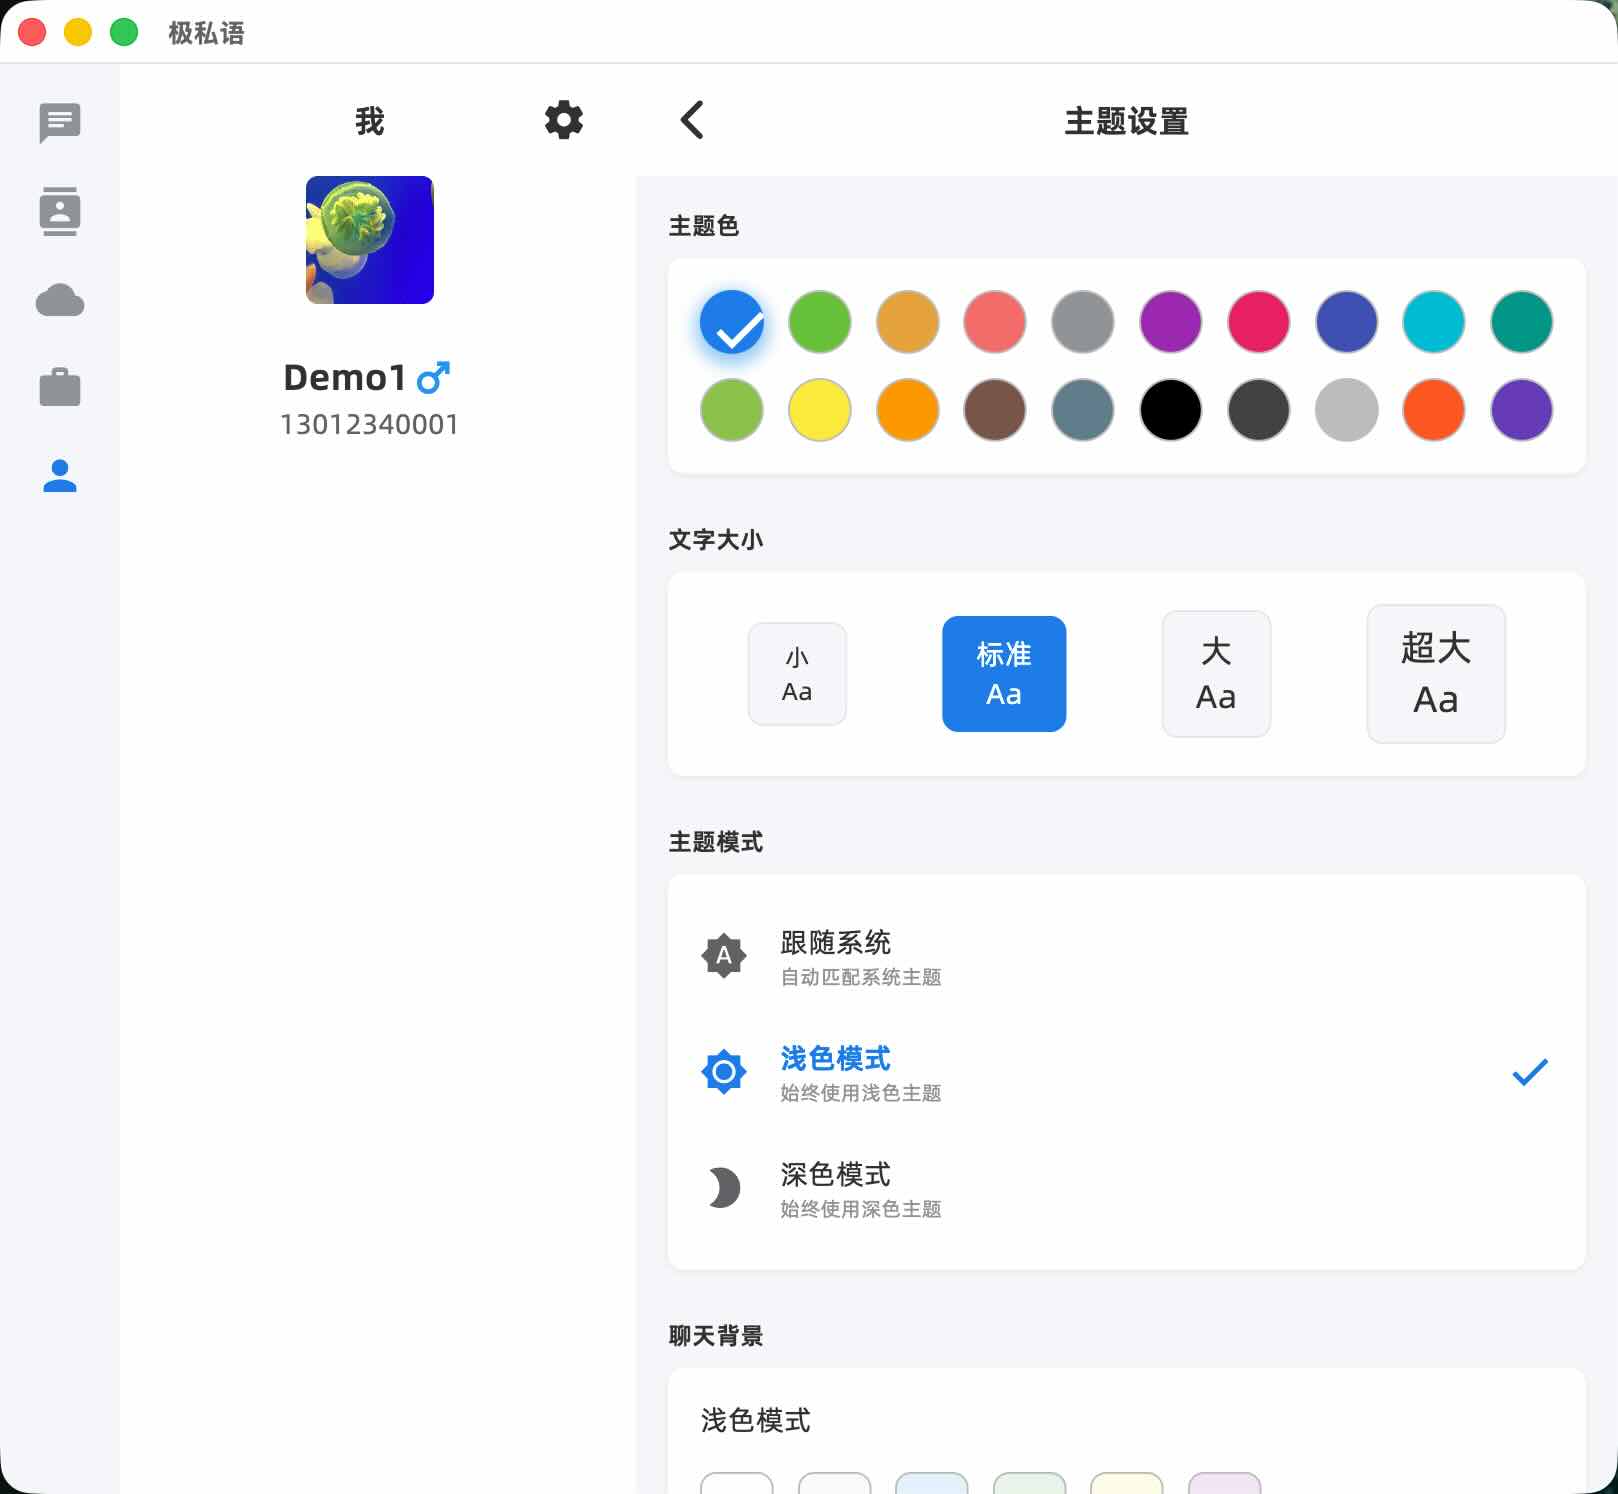Pick the blue-gray slate theme color
Screen dimensions: 1618x1494
point(1083,410)
